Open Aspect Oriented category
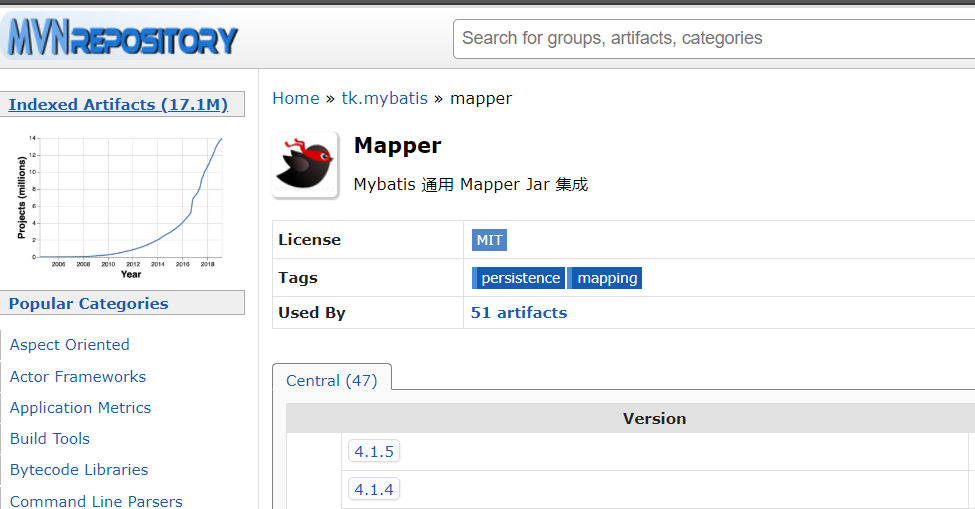The height and width of the screenshot is (509, 975). (x=70, y=345)
